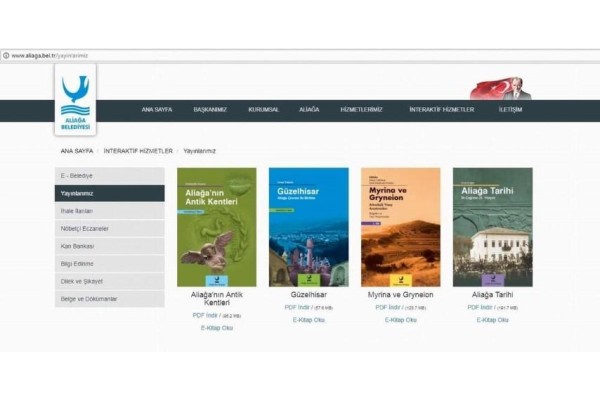Expand the KURUMSAL navigation menu
600x400 pixels.
[264, 109]
